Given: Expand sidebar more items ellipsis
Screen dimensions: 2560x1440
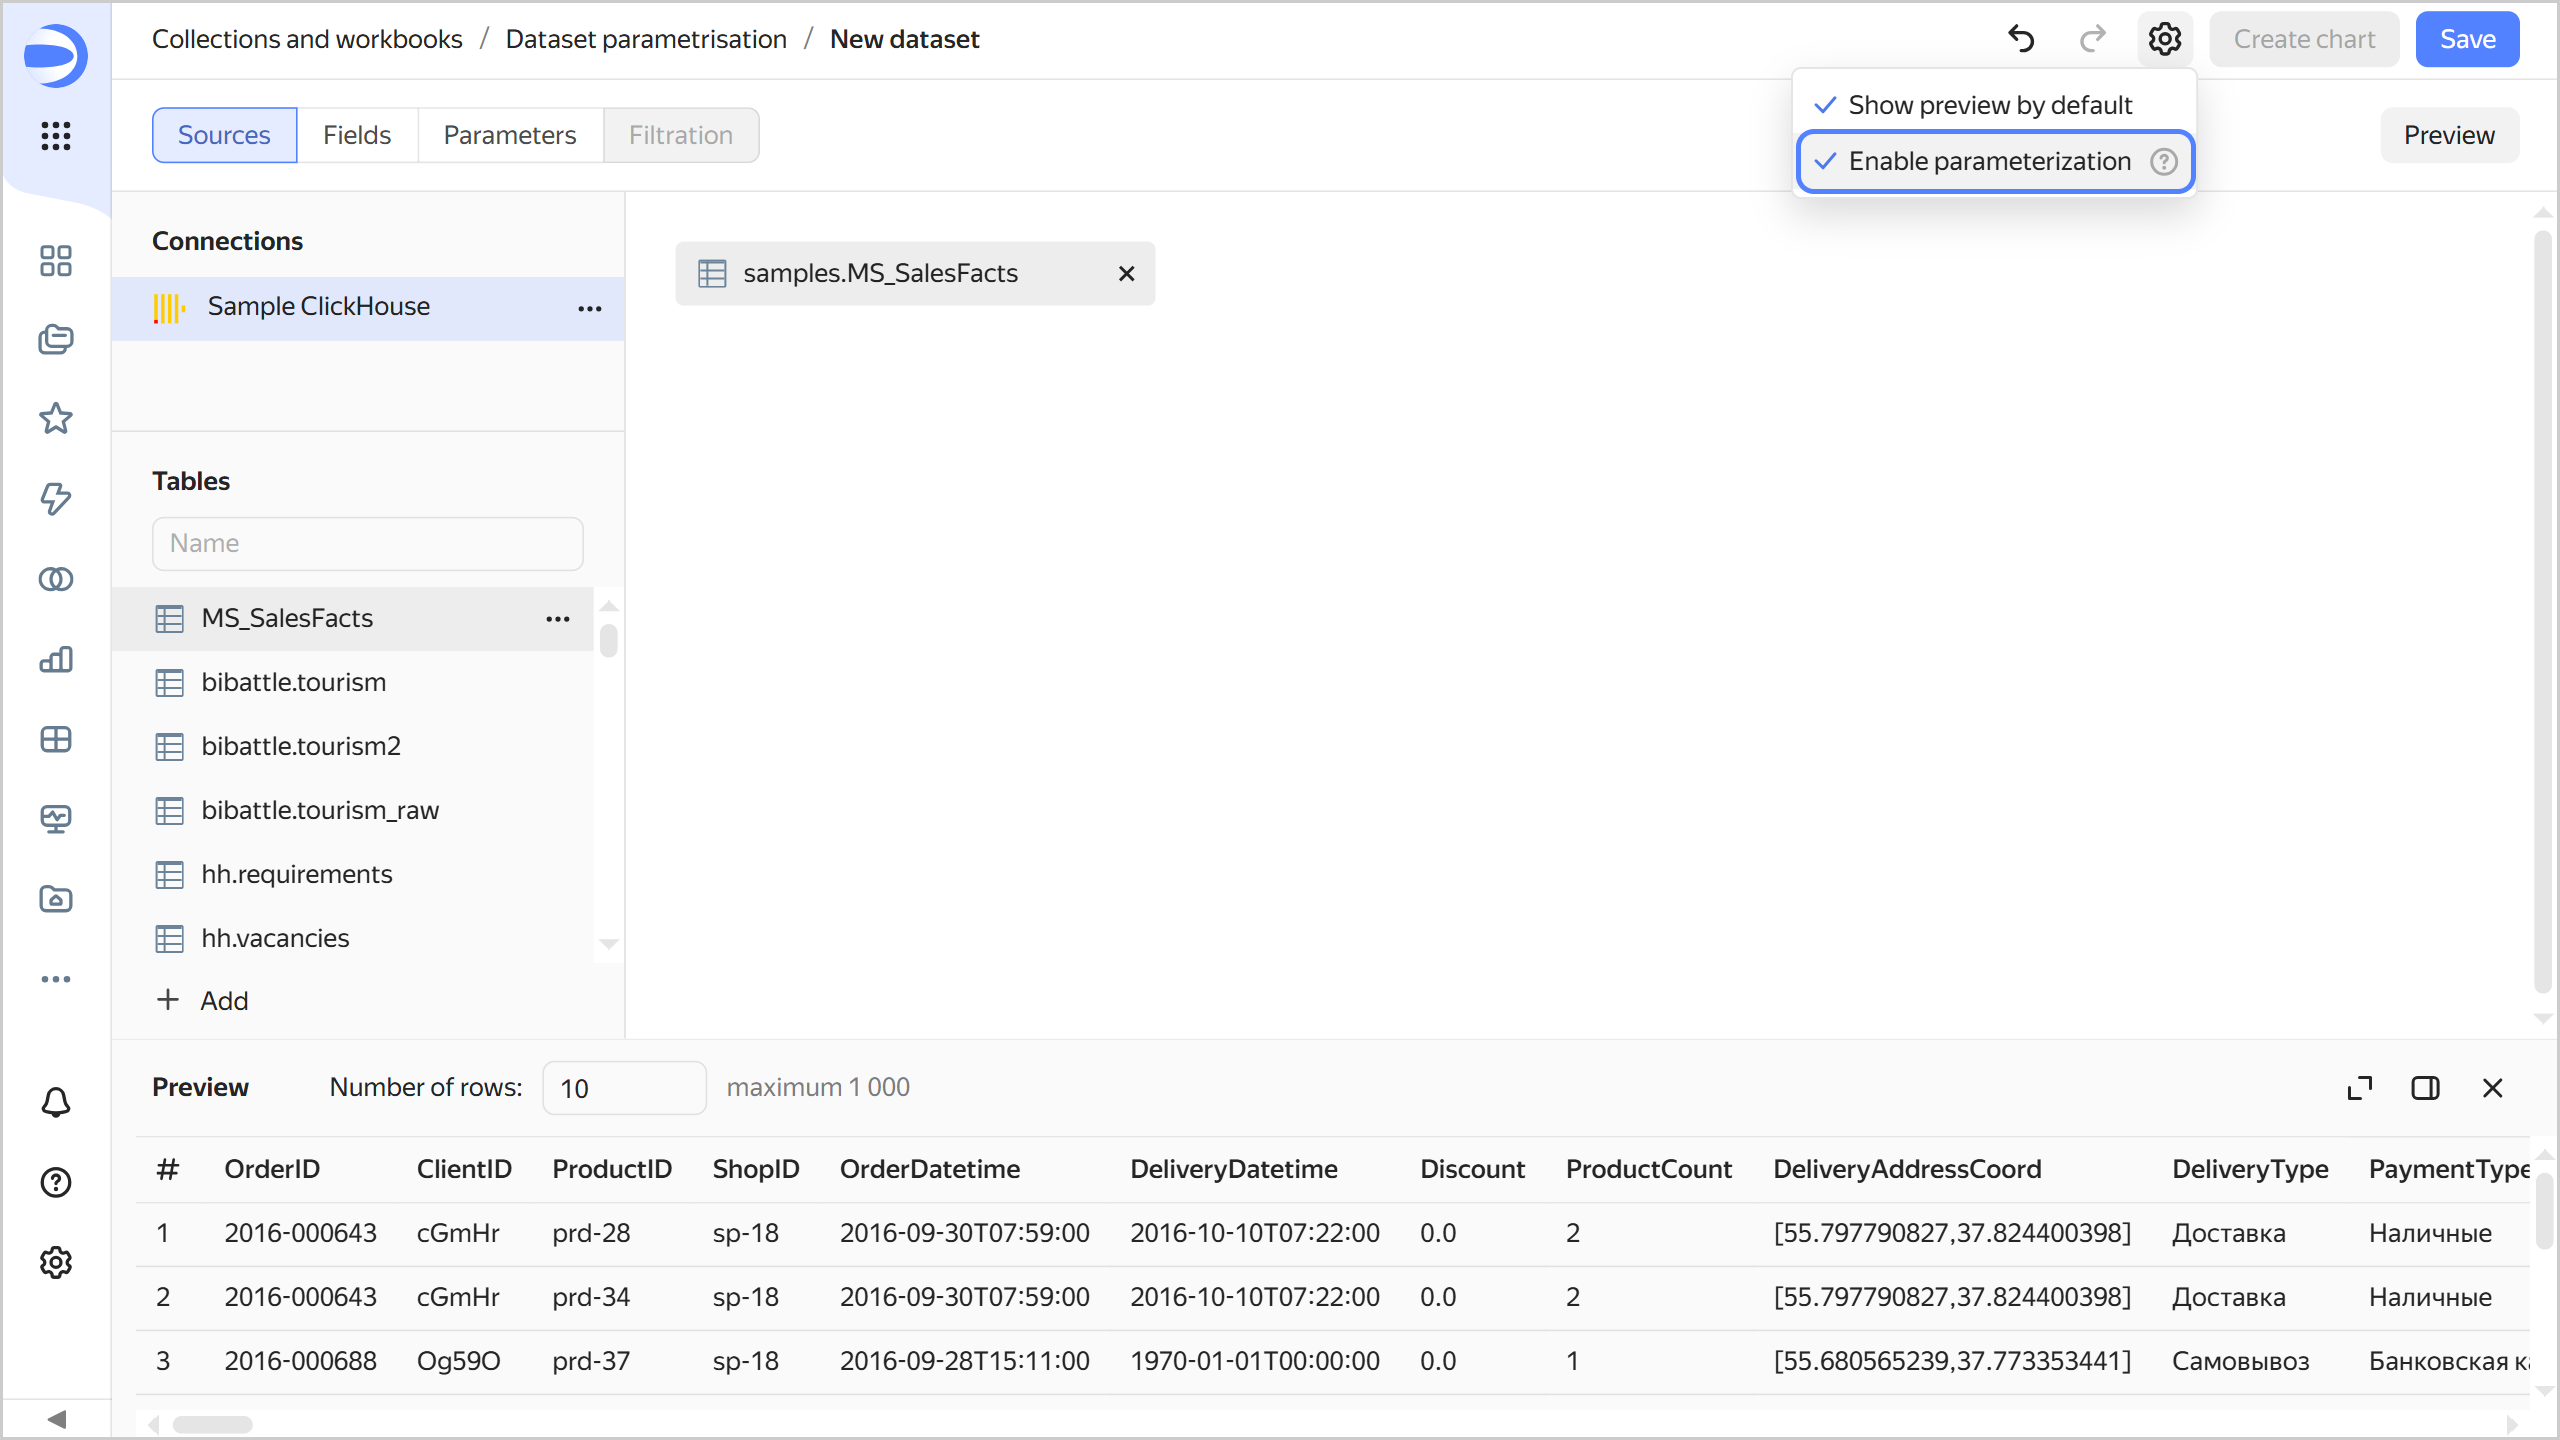Looking at the screenshot, I should [56, 979].
